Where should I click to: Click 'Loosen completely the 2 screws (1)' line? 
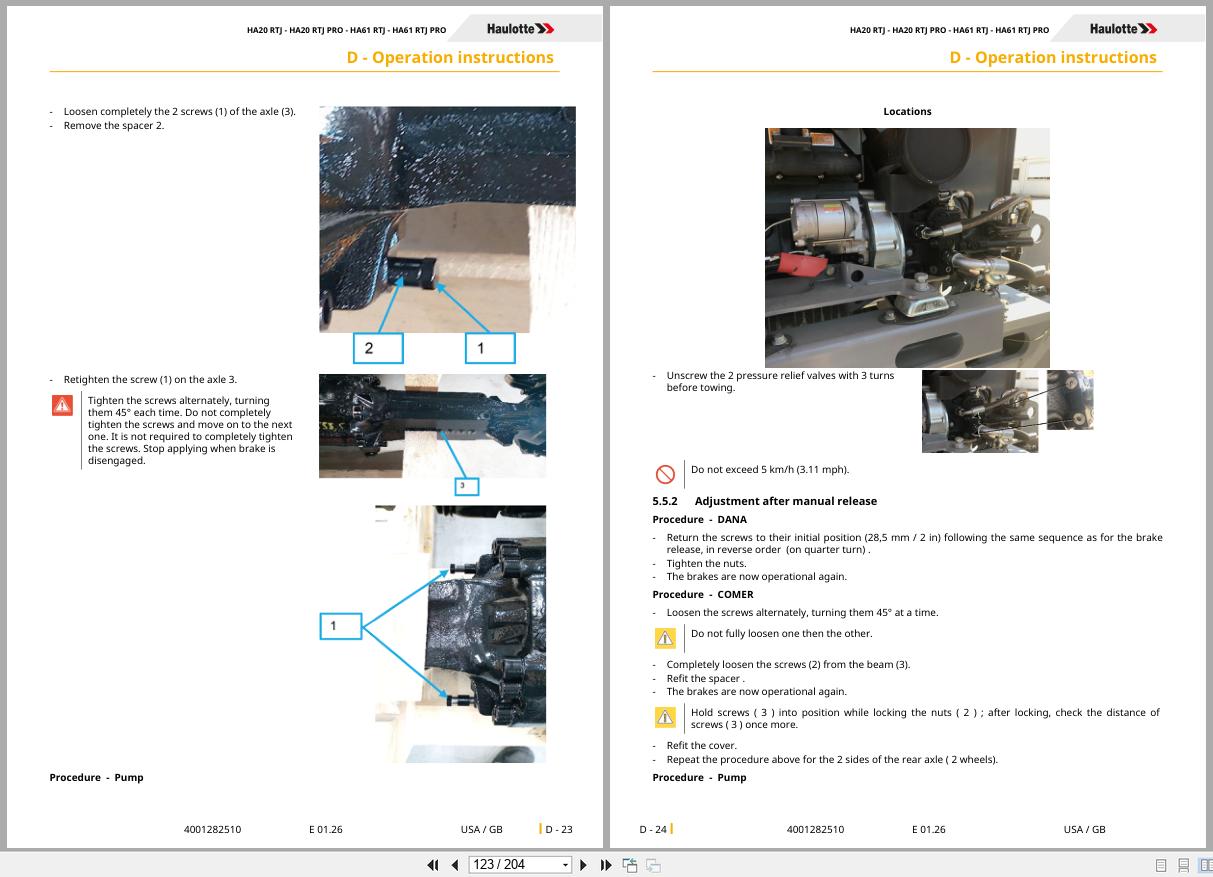pos(179,112)
